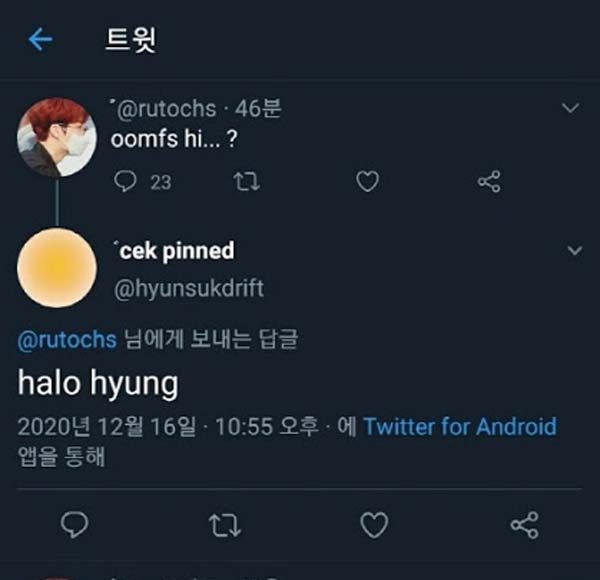Retweet the halo hyung tweet
600x580 pixels.
[225, 524]
